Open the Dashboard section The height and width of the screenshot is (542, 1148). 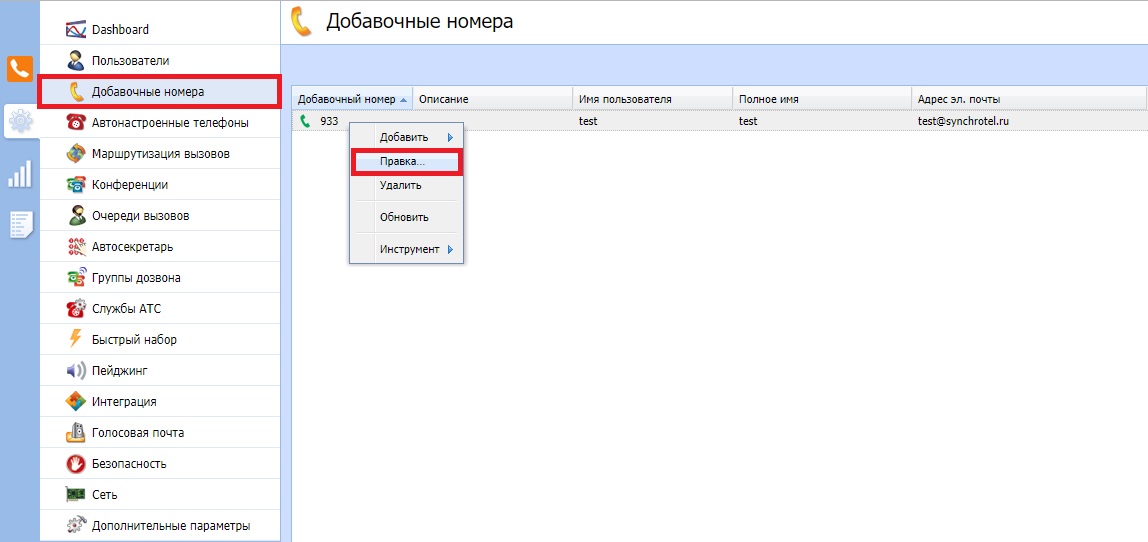point(160,30)
